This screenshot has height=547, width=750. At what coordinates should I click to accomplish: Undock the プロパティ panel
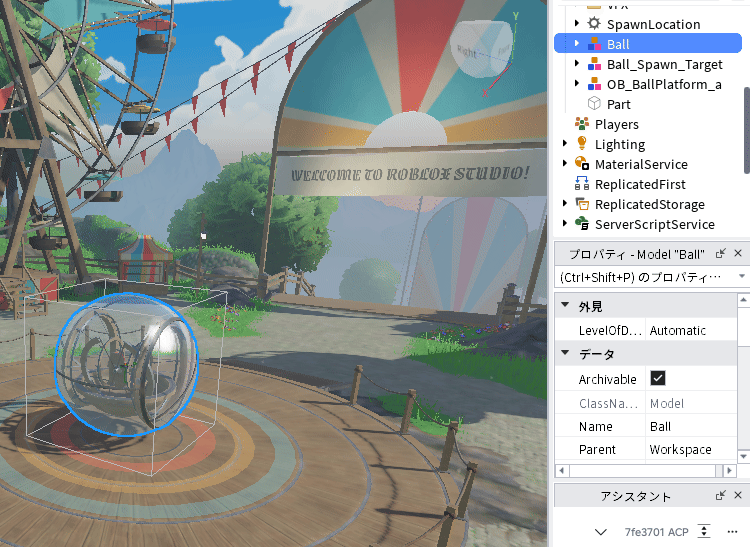click(x=720, y=253)
